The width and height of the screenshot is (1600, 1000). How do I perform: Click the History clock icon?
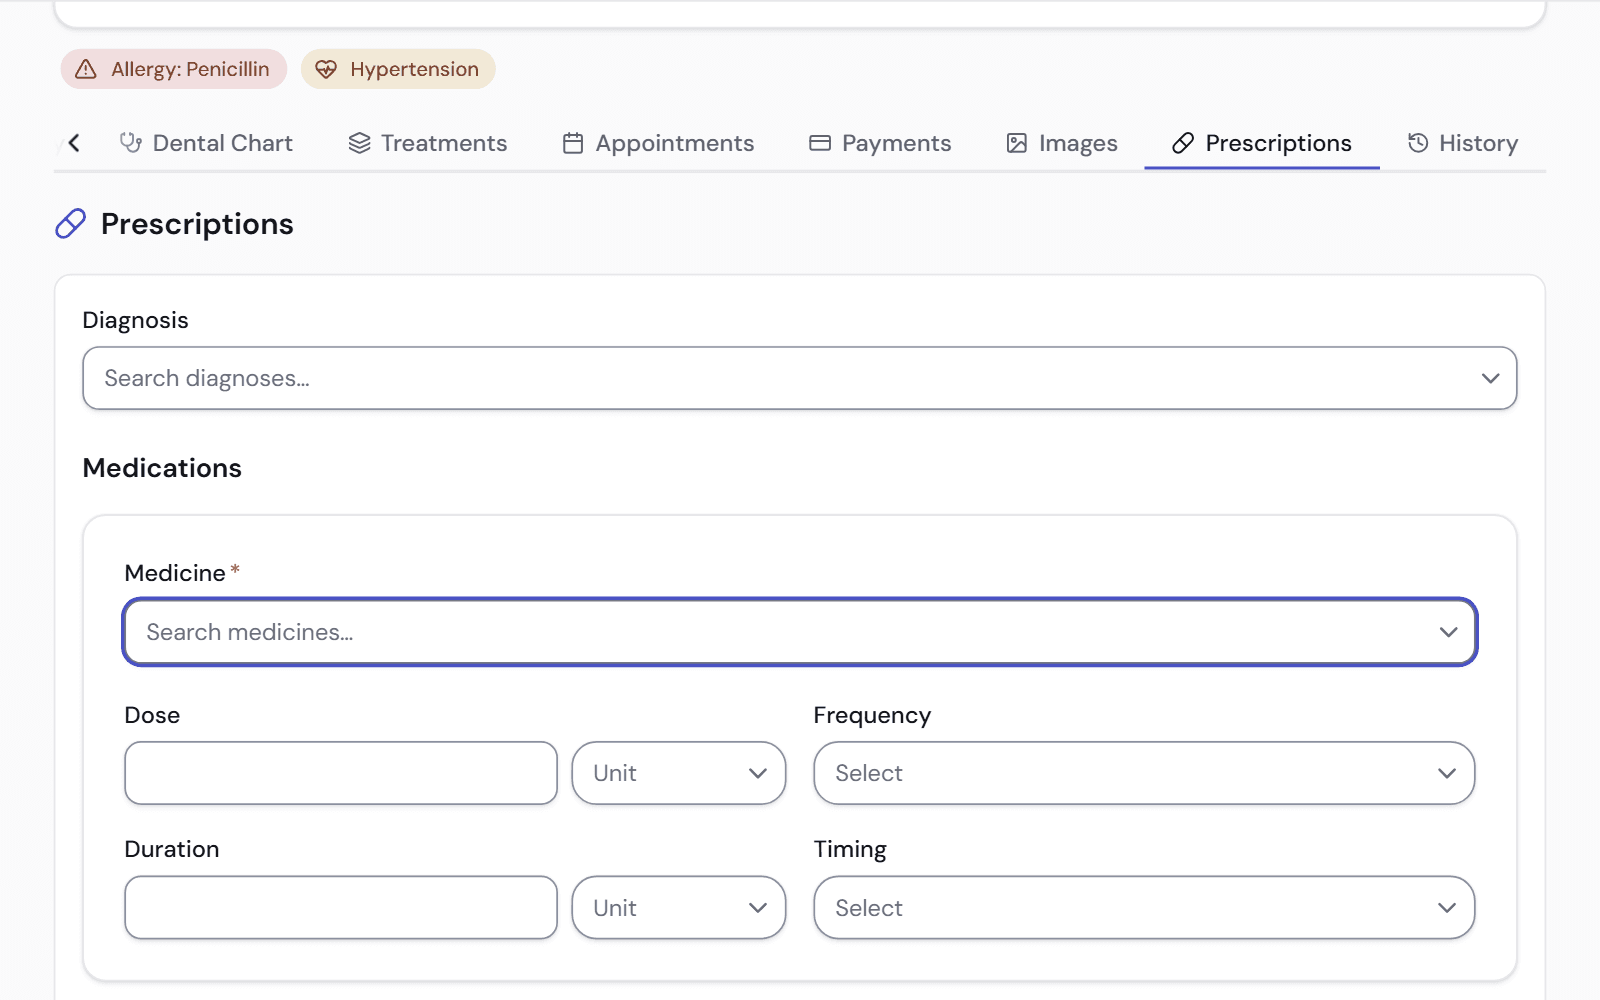(1418, 143)
